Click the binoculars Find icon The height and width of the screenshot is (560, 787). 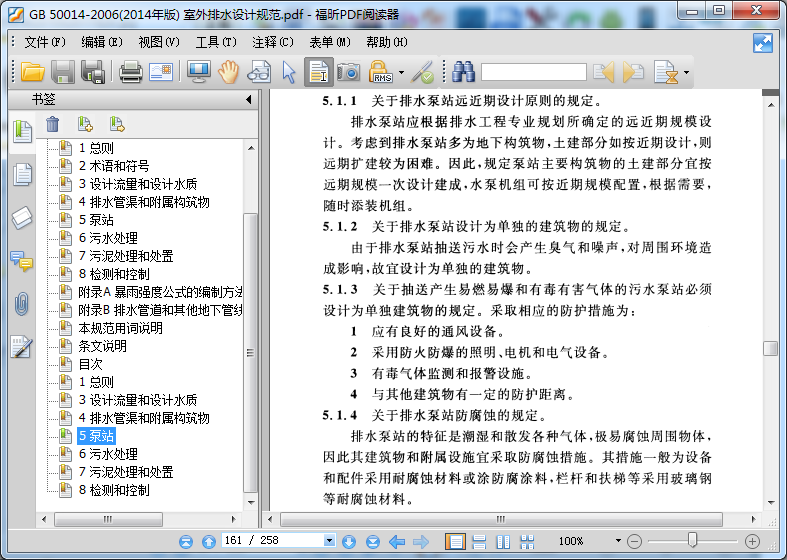pyautogui.click(x=463, y=72)
